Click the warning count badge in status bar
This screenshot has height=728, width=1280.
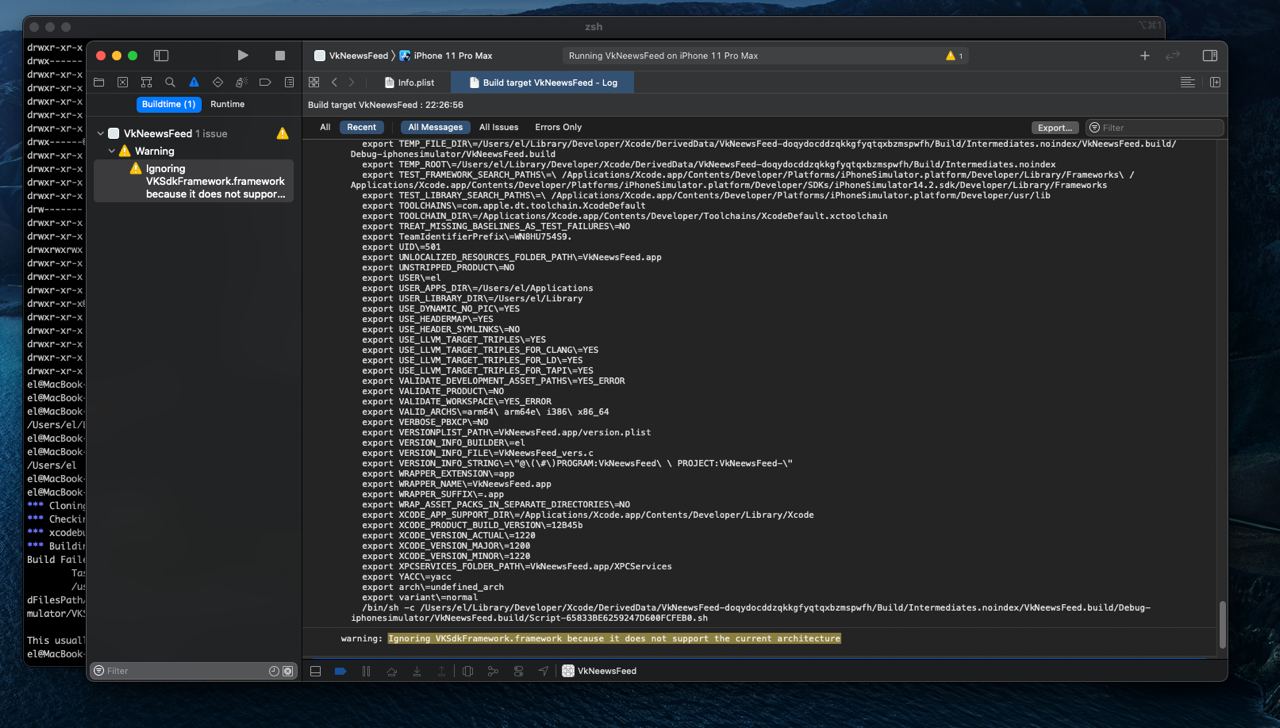(954, 56)
